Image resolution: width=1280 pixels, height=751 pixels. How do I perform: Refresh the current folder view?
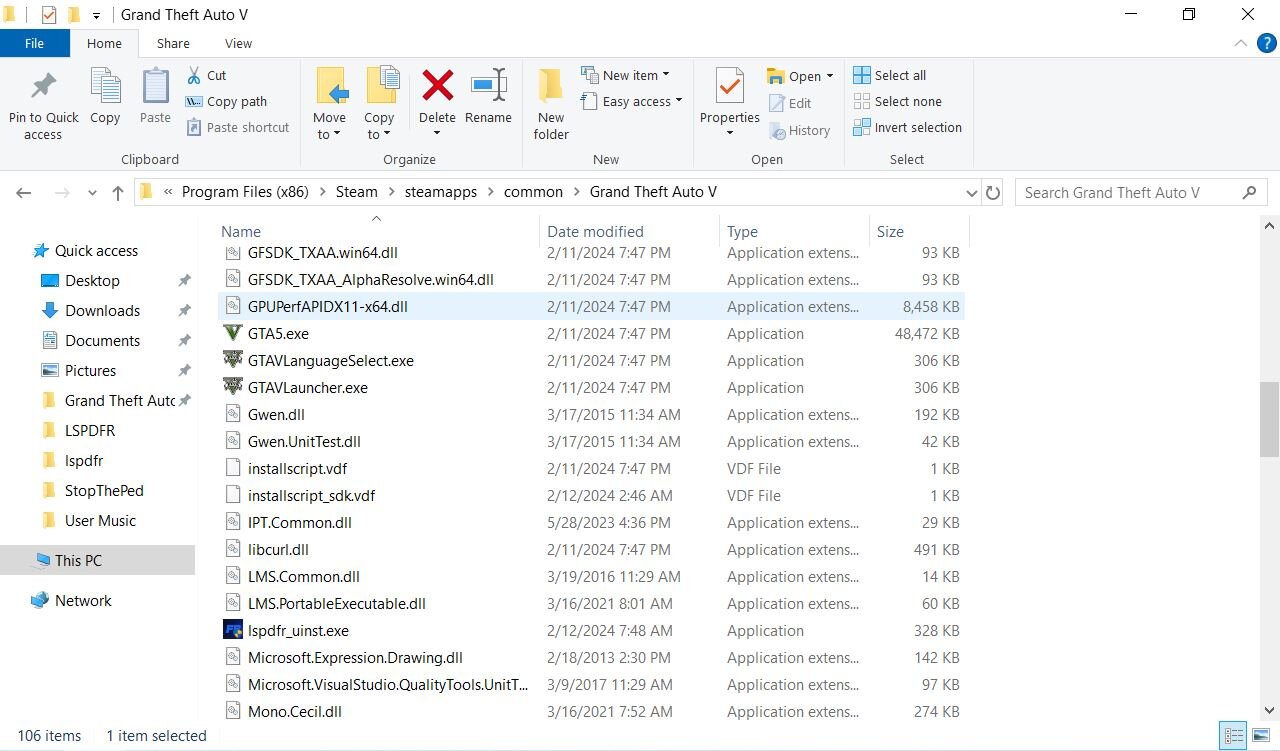993,193
